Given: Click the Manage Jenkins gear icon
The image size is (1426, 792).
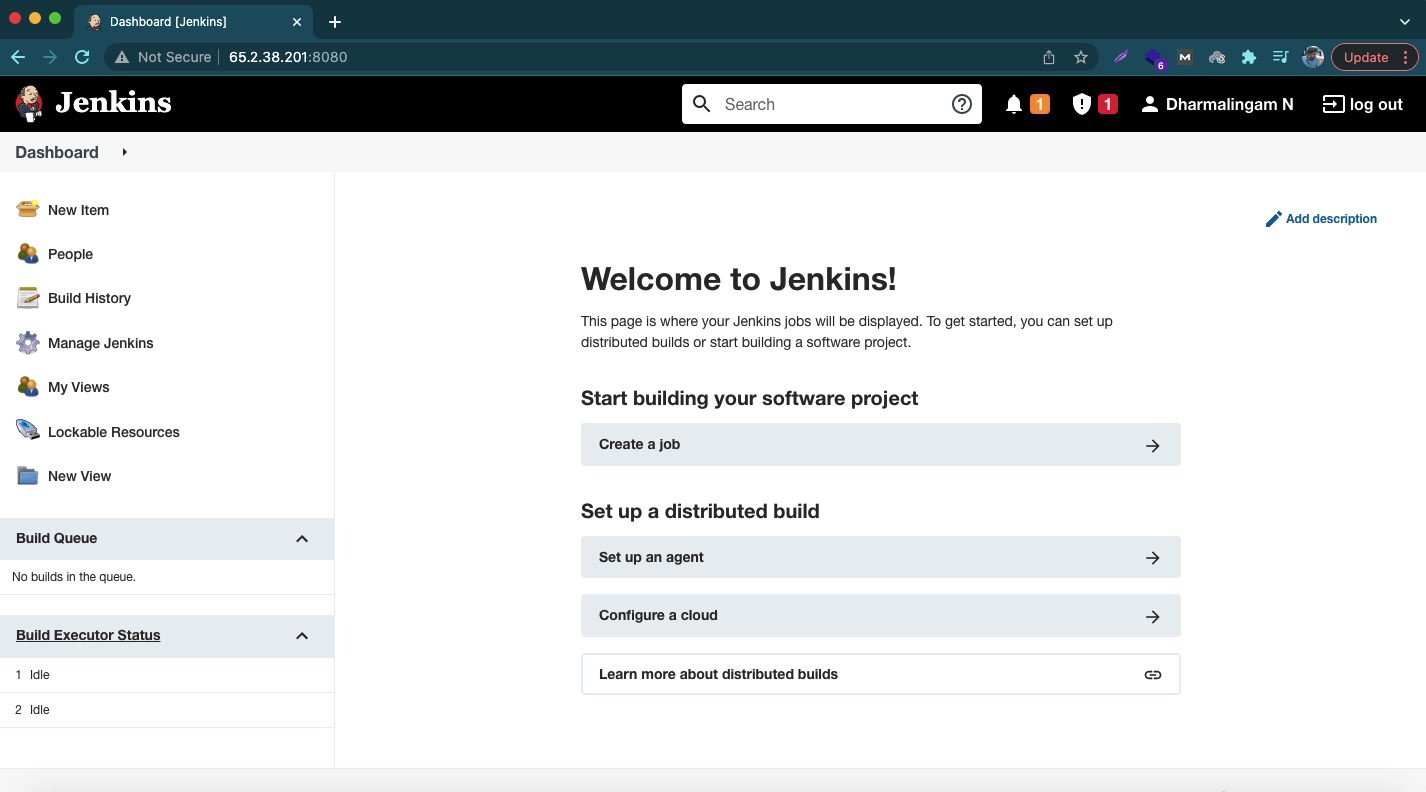Looking at the screenshot, I should [x=28, y=343].
